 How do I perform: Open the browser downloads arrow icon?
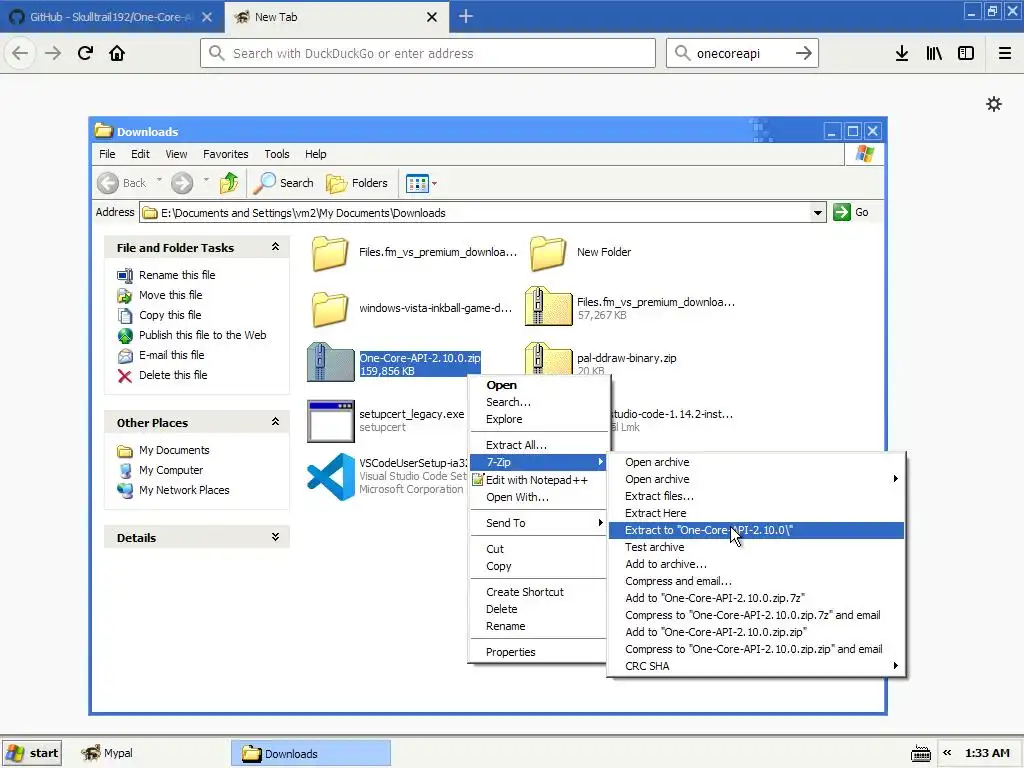coord(902,53)
